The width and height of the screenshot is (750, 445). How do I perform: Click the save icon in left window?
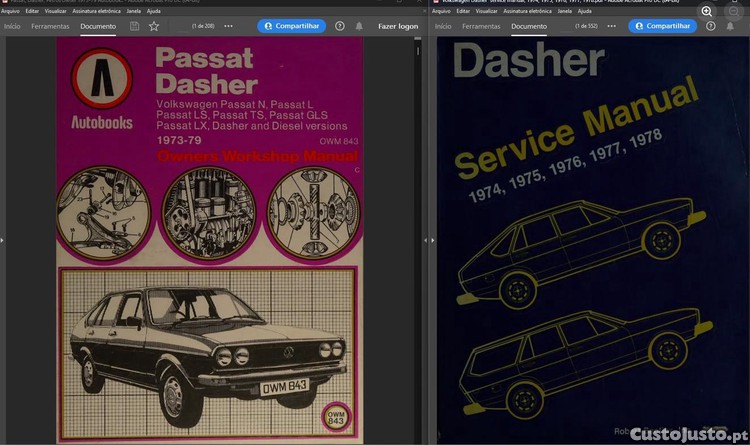[134, 26]
